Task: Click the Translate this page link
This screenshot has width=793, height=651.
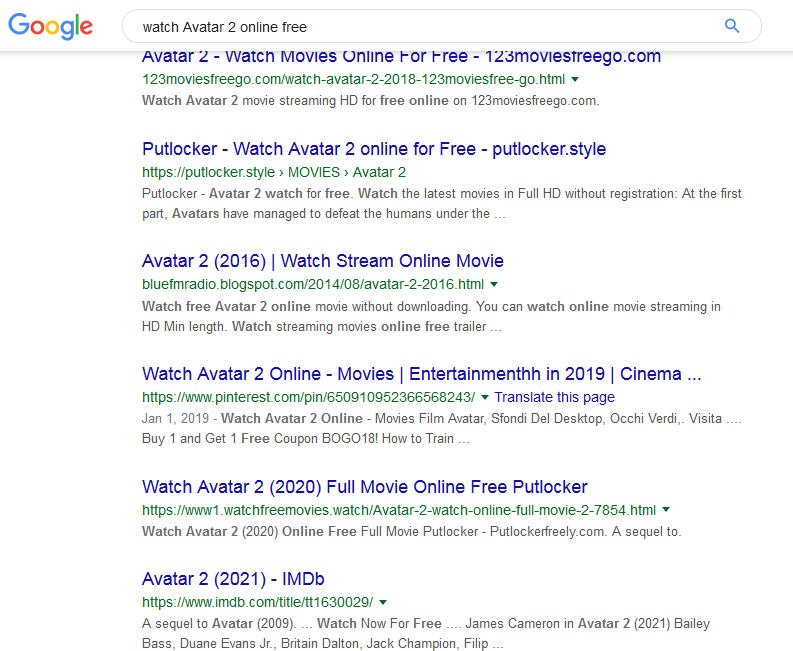Action: pos(554,397)
